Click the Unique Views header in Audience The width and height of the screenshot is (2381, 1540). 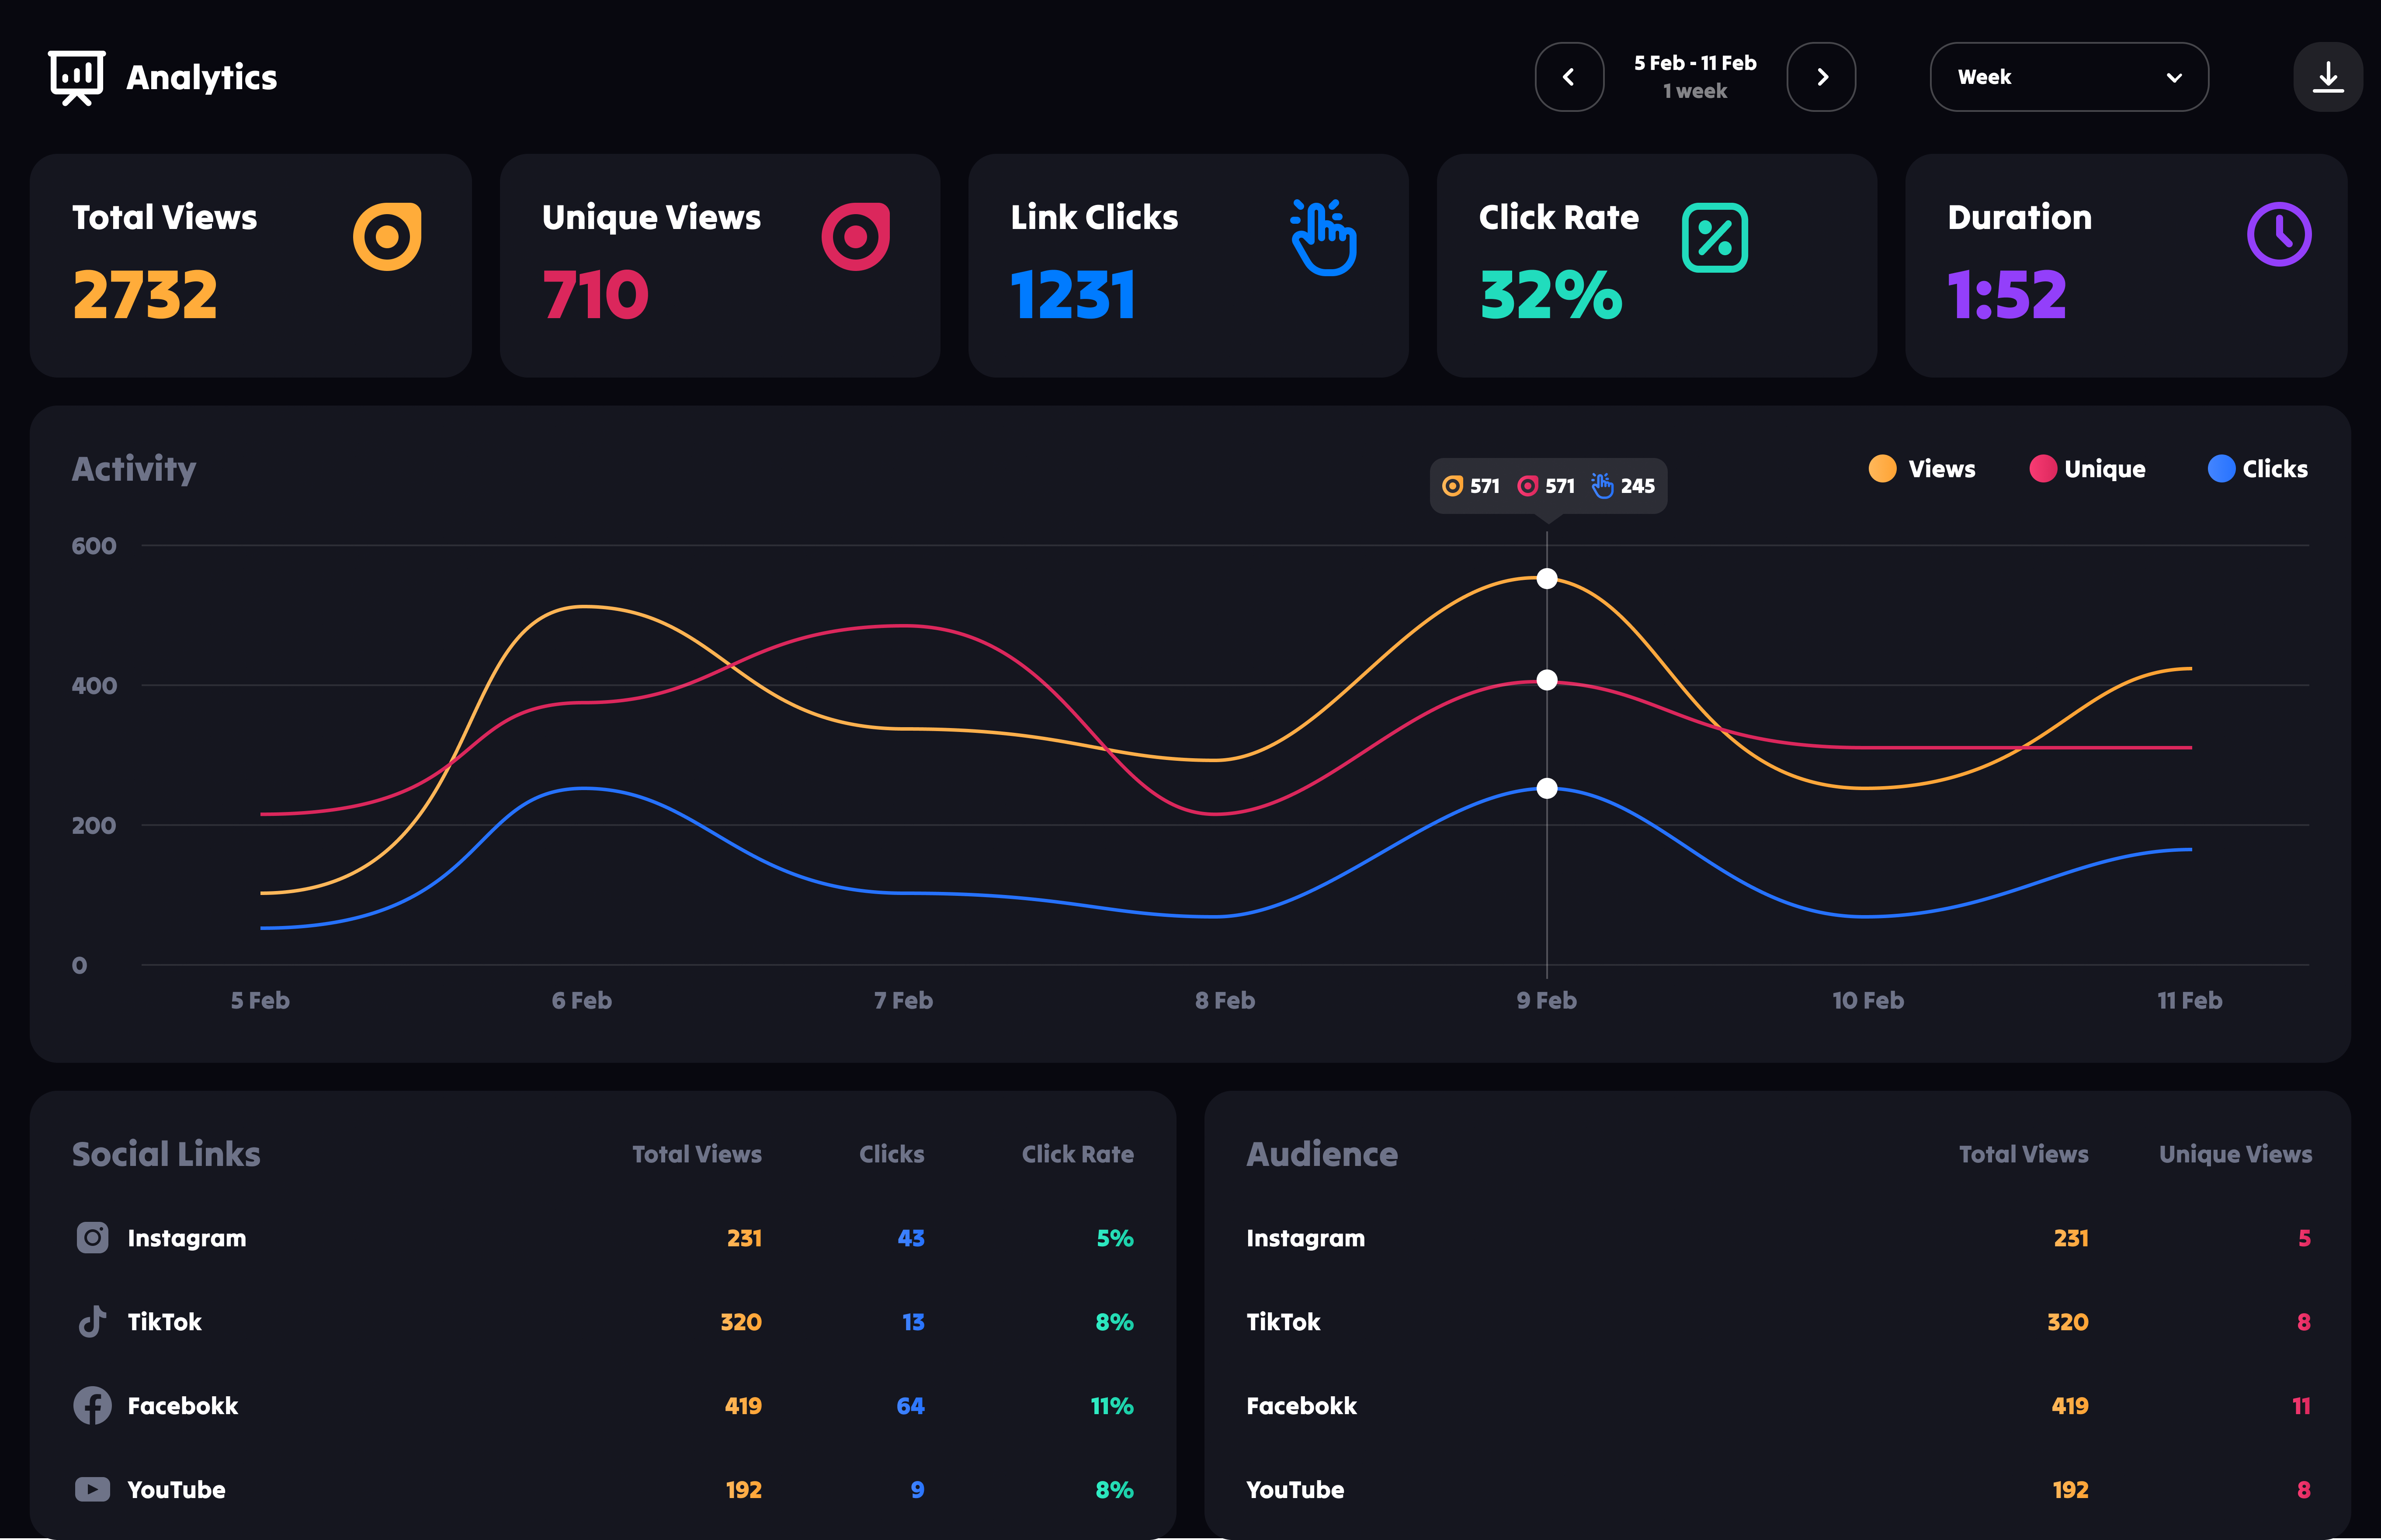(2236, 1154)
